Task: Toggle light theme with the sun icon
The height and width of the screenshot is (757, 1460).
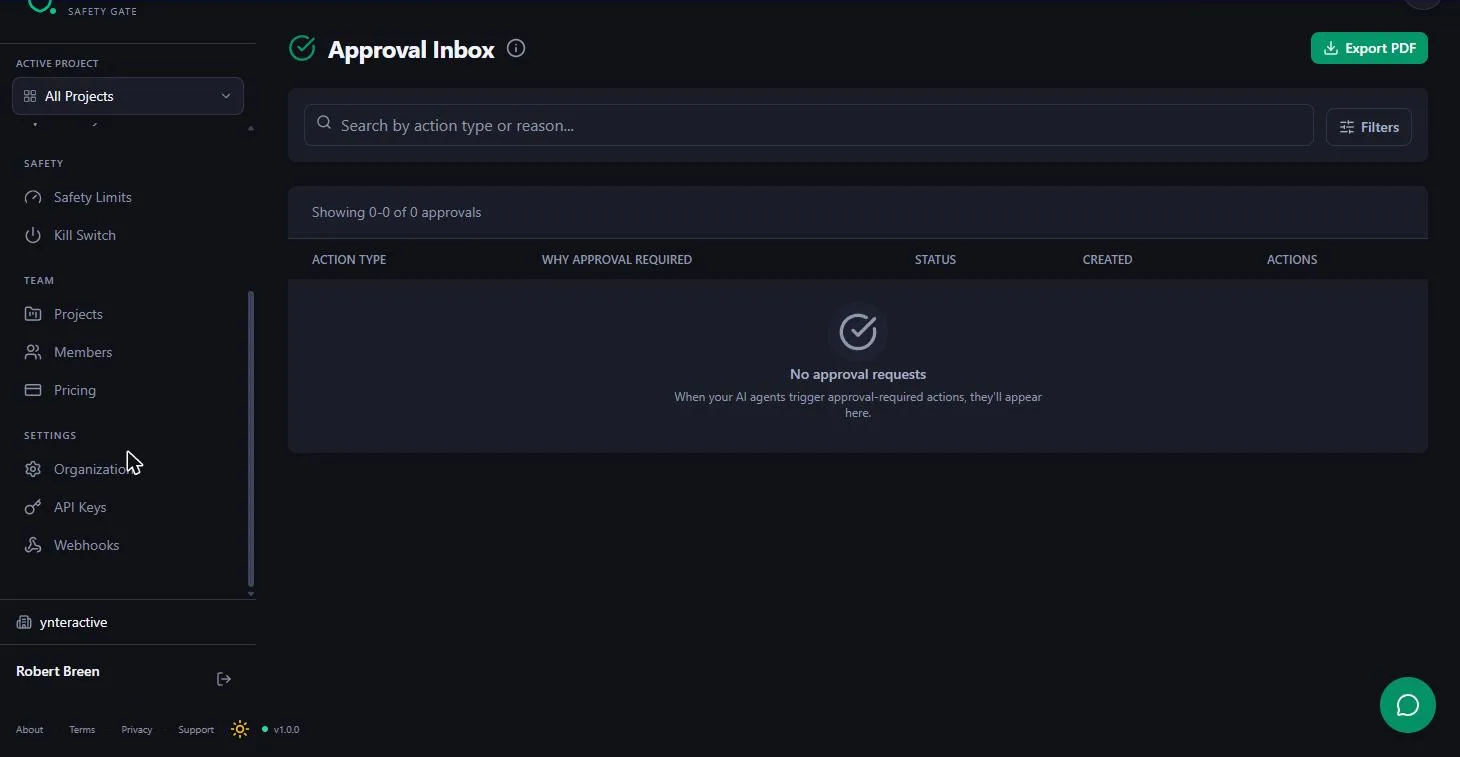Action: (x=240, y=729)
